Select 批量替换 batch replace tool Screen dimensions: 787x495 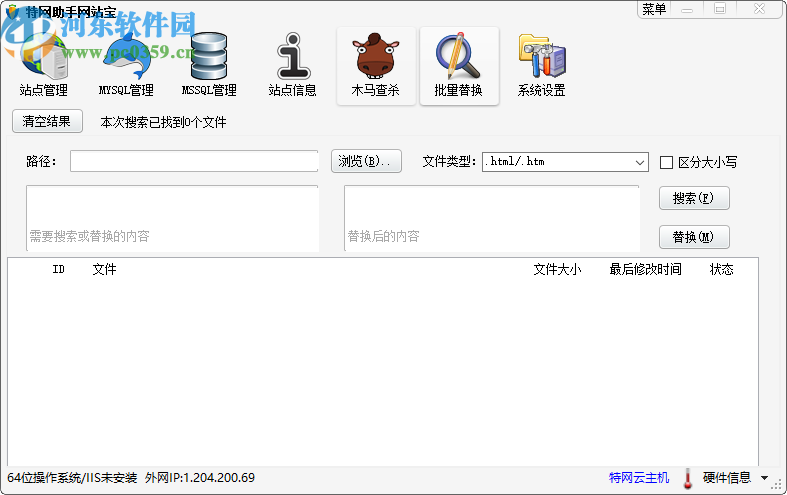coord(459,65)
